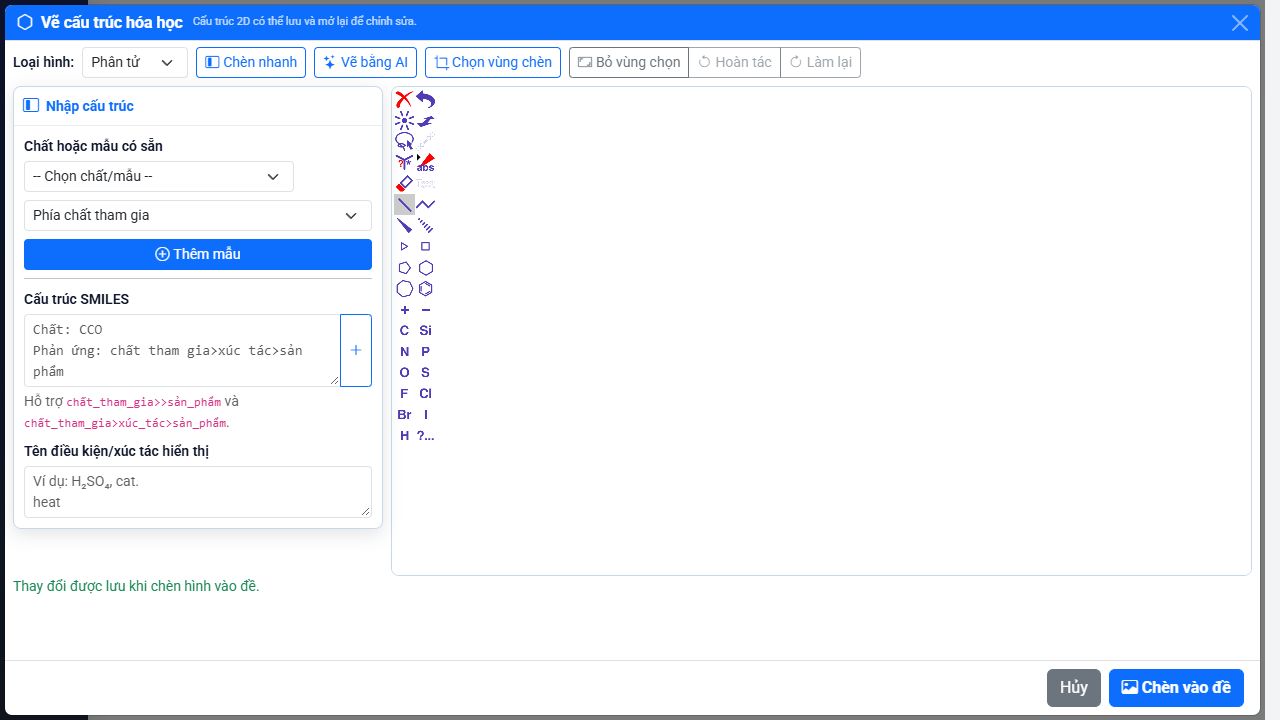Select the Bromine (Br) atom tool

(x=404, y=415)
